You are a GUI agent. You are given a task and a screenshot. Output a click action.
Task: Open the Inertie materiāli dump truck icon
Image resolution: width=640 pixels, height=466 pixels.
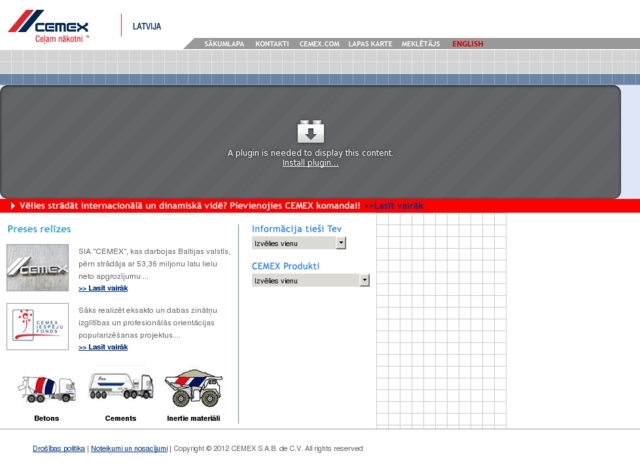pyautogui.click(x=193, y=387)
